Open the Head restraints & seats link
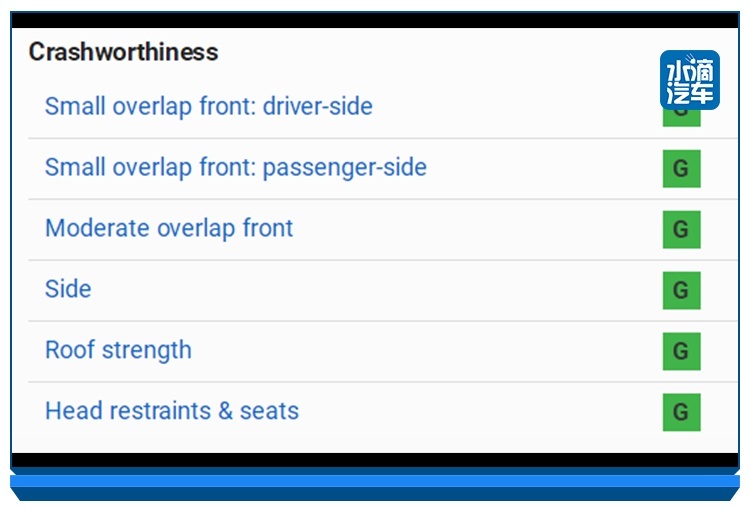This screenshot has height=510, width=750. click(x=172, y=410)
